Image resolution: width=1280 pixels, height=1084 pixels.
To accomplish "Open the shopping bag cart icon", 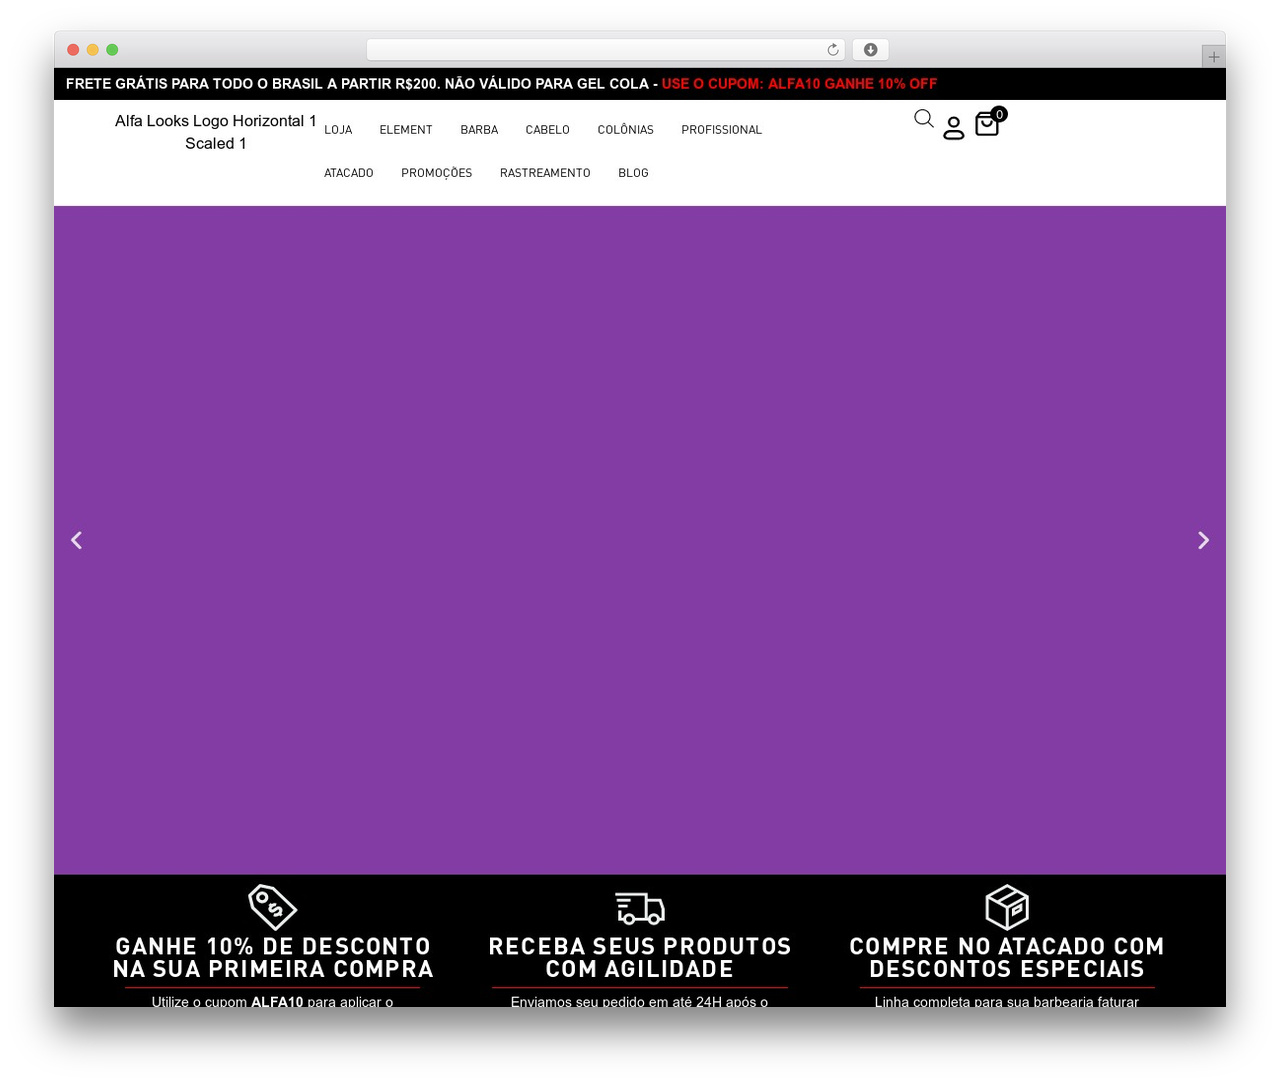I will (x=987, y=124).
